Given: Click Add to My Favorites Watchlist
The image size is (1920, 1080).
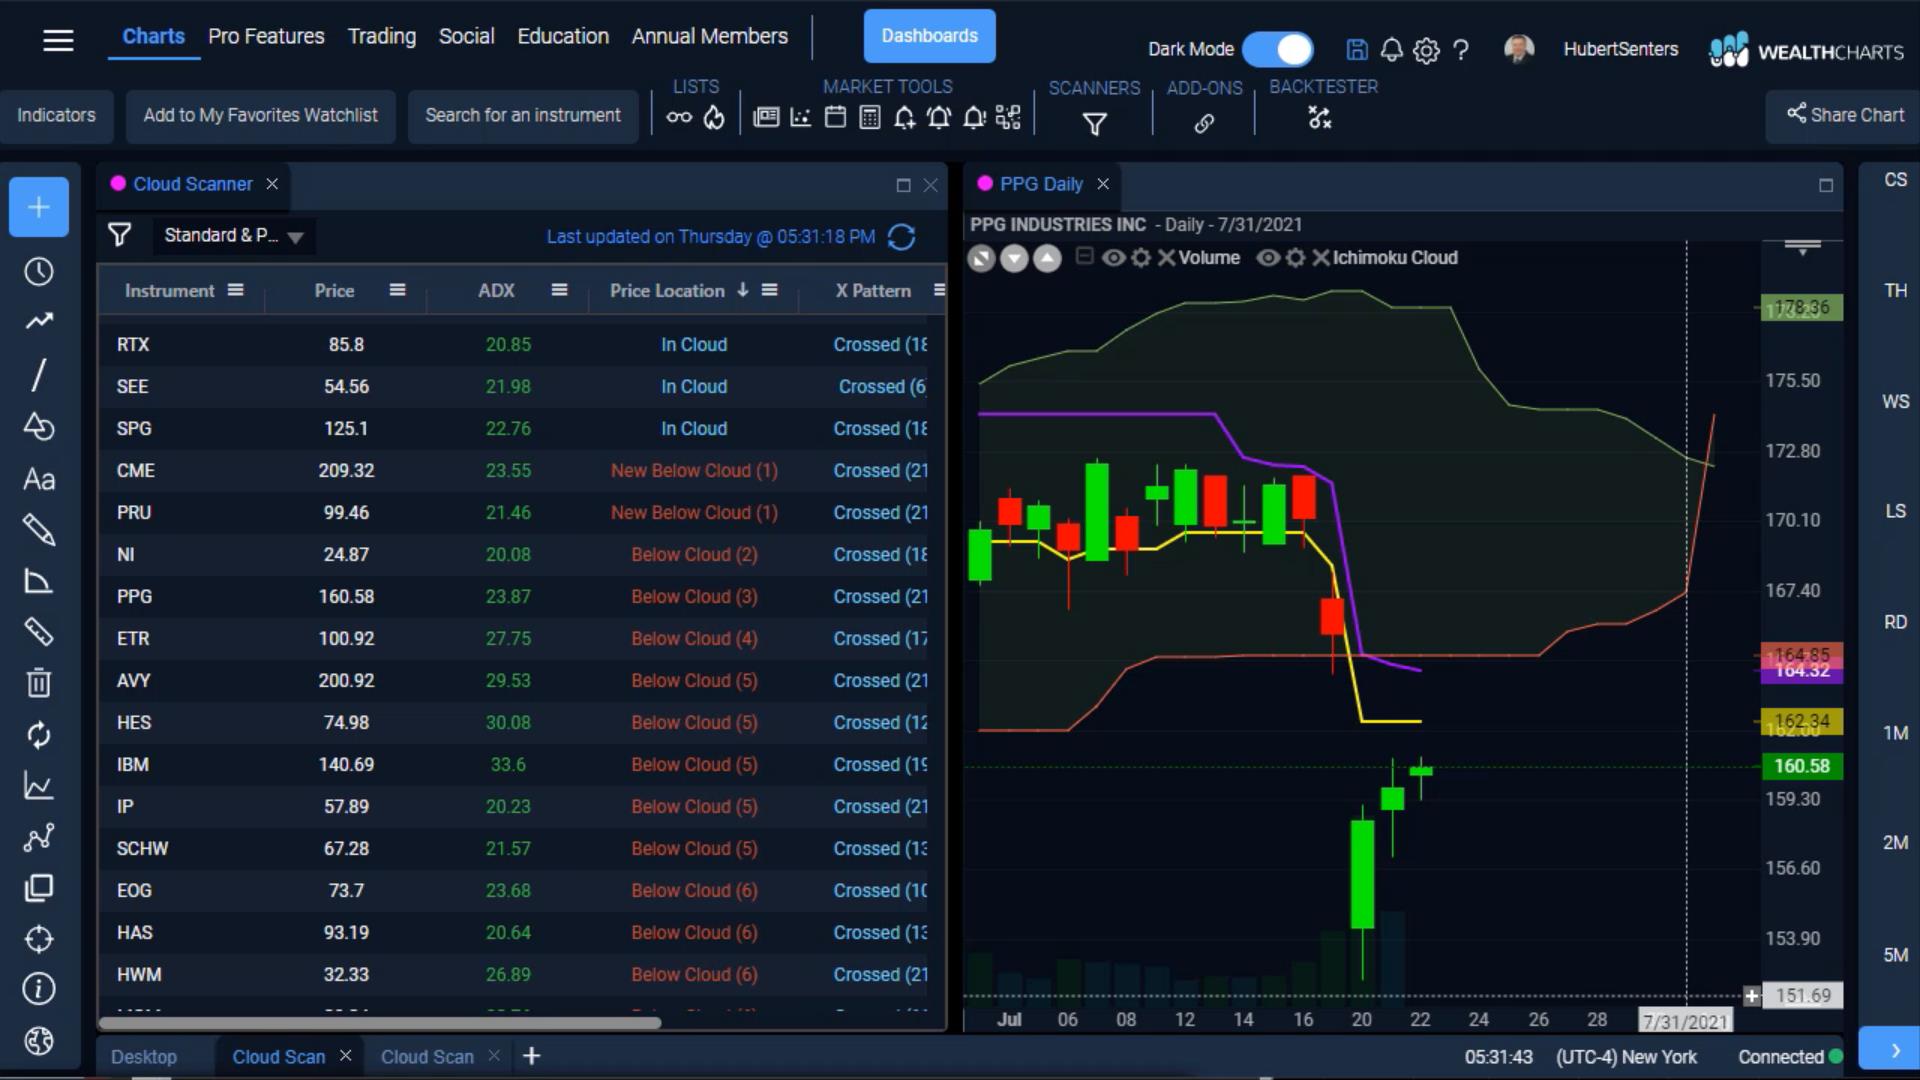Looking at the screenshot, I should click(x=260, y=115).
